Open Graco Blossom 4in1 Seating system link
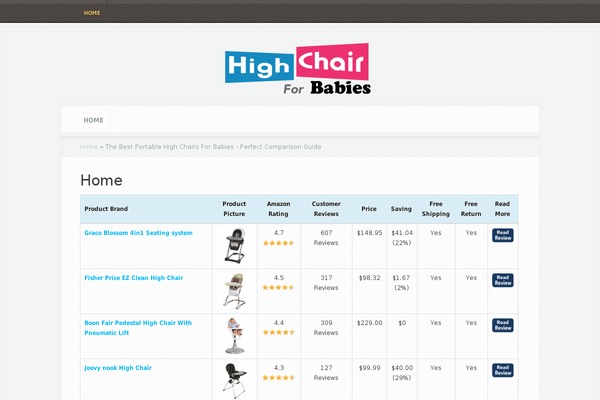 click(138, 233)
